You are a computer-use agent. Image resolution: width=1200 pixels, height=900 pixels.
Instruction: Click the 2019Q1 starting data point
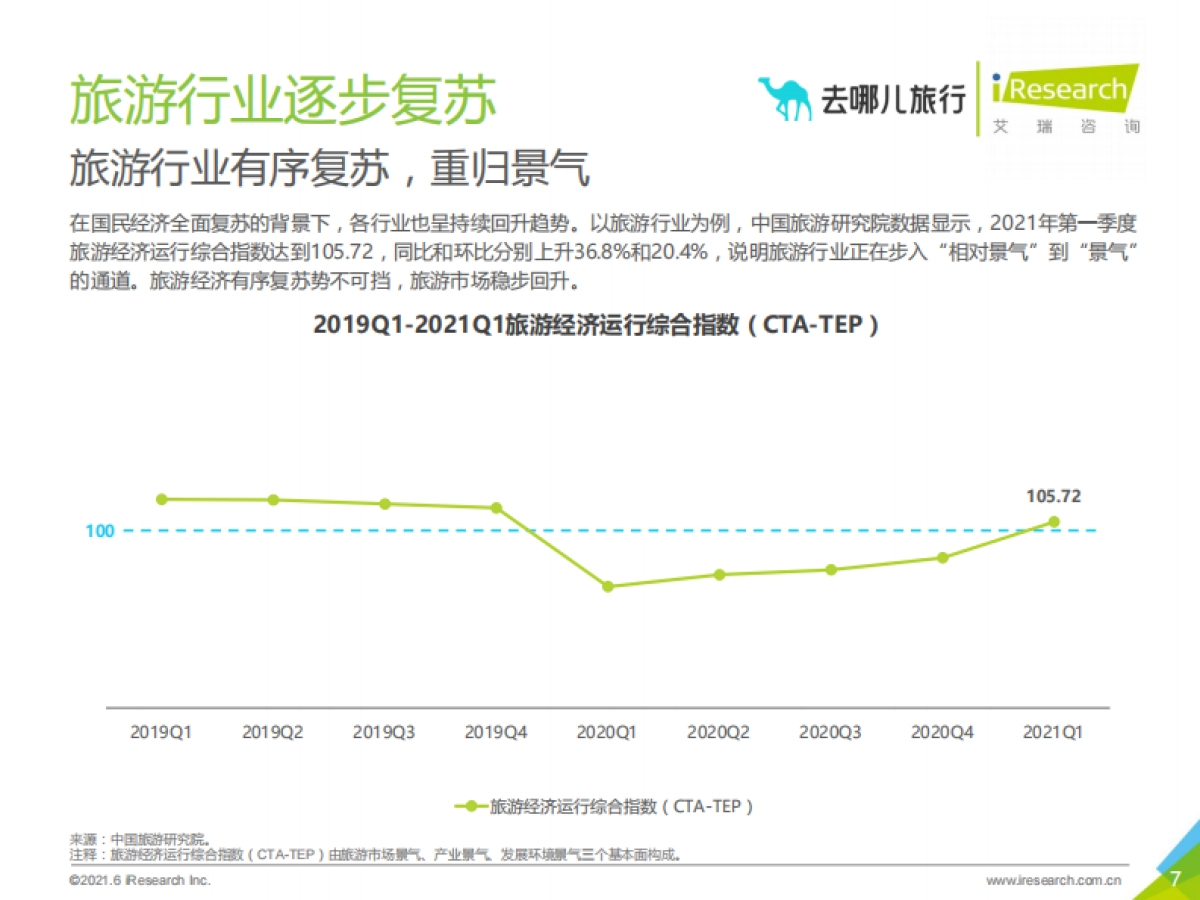162,498
